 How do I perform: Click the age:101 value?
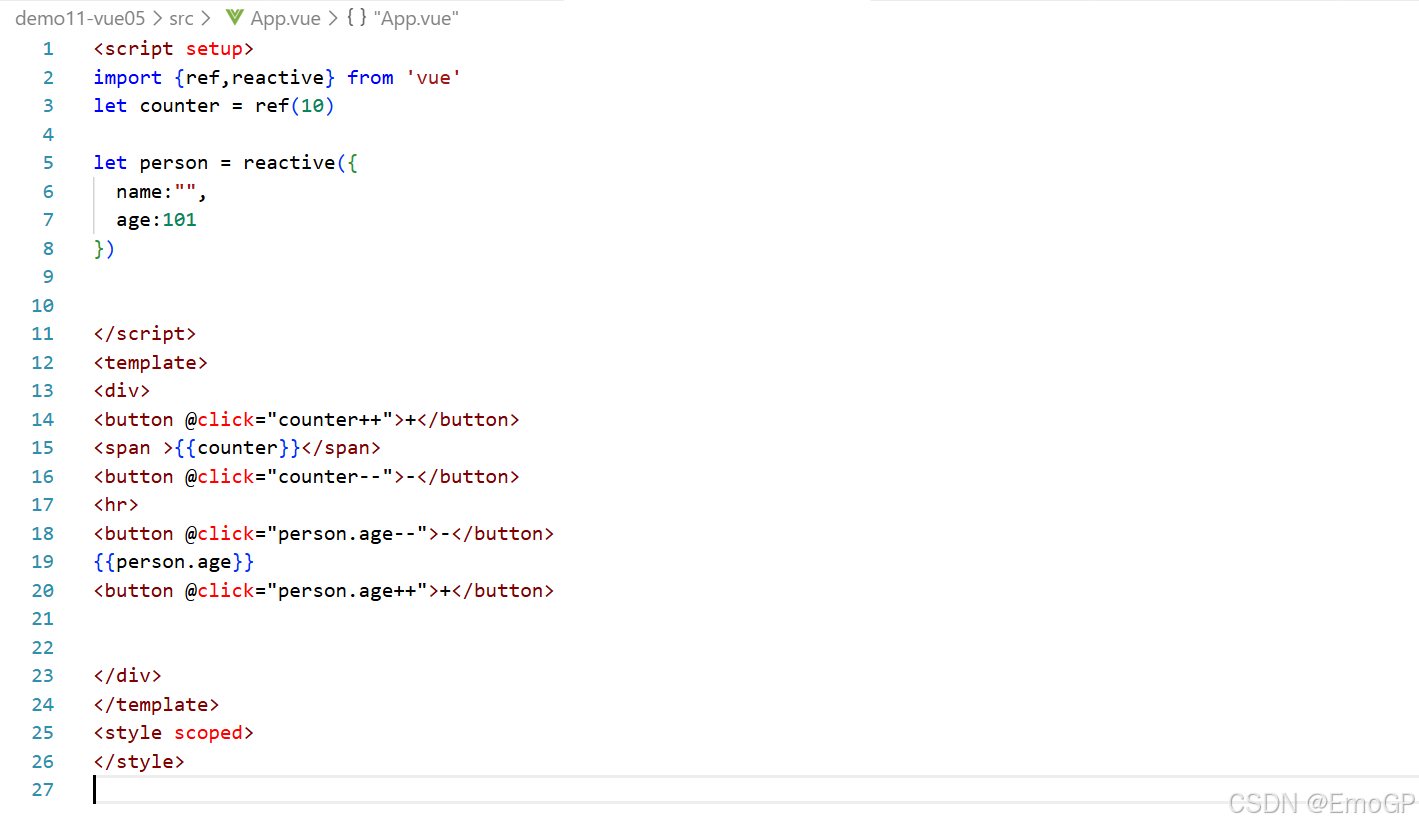point(157,220)
